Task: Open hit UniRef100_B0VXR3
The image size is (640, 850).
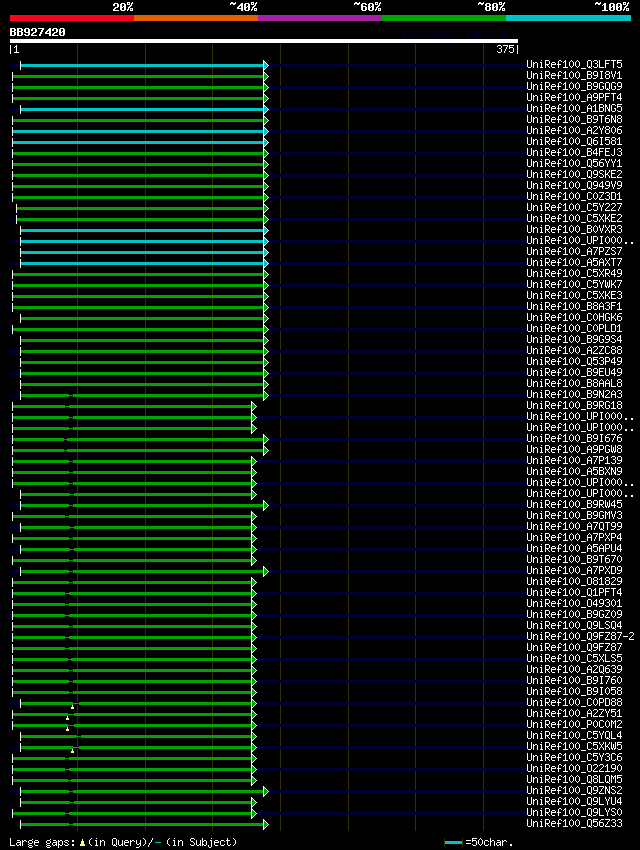Action: (574, 229)
